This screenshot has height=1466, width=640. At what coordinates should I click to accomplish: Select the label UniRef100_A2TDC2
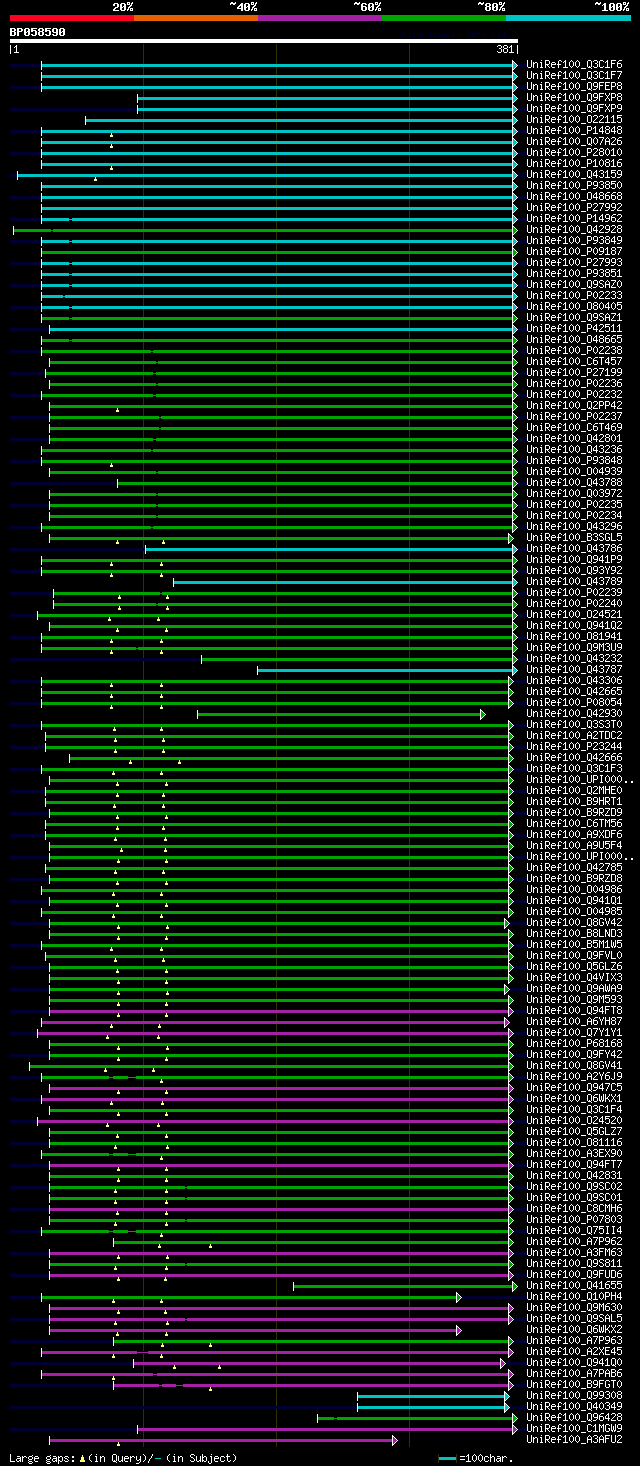tap(574, 736)
